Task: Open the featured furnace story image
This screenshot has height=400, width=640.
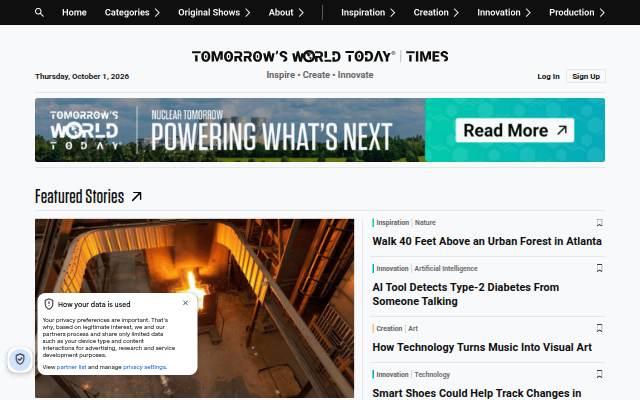Action: (194, 308)
